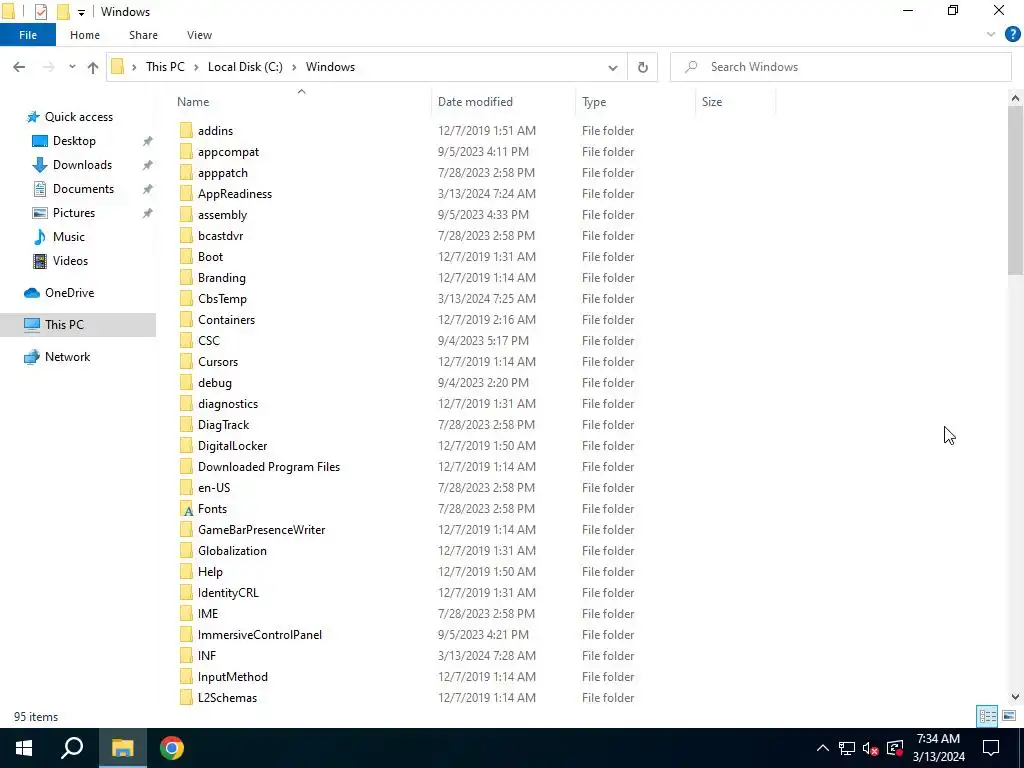Select OneDrive in navigation pane
The width and height of the screenshot is (1024, 768).
(x=69, y=293)
